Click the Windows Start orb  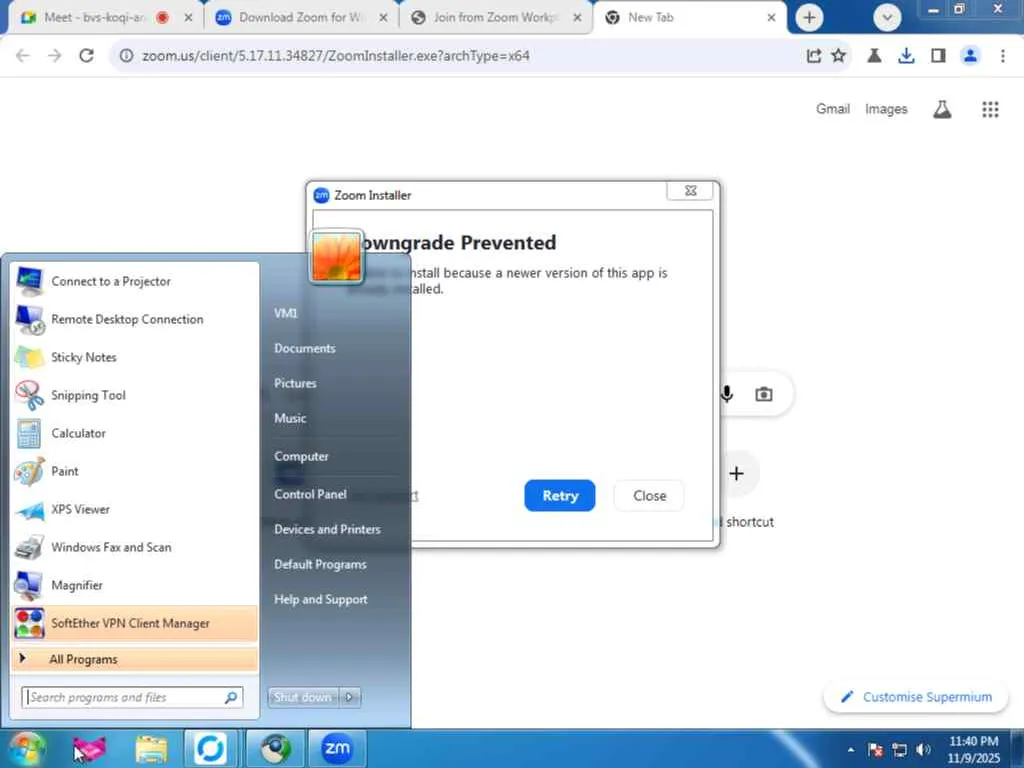(x=27, y=748)
